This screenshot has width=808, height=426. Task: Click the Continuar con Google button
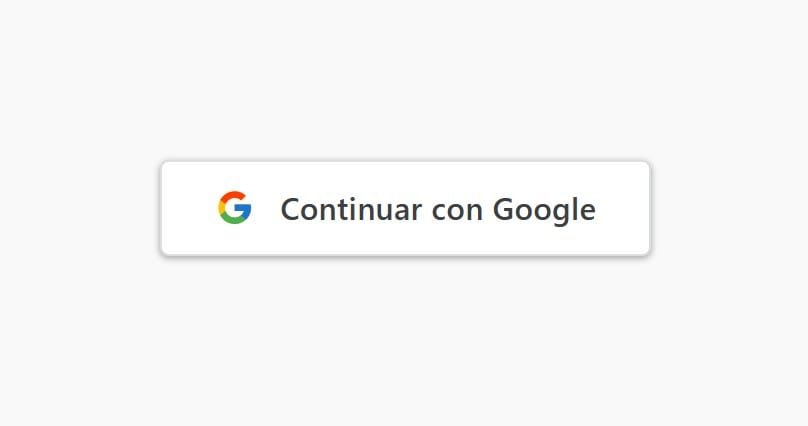coord(406,208)
